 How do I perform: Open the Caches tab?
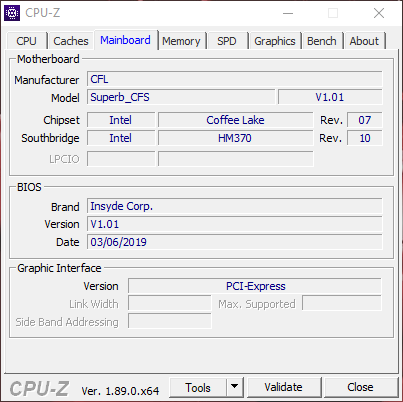click(x=71, y=41)
